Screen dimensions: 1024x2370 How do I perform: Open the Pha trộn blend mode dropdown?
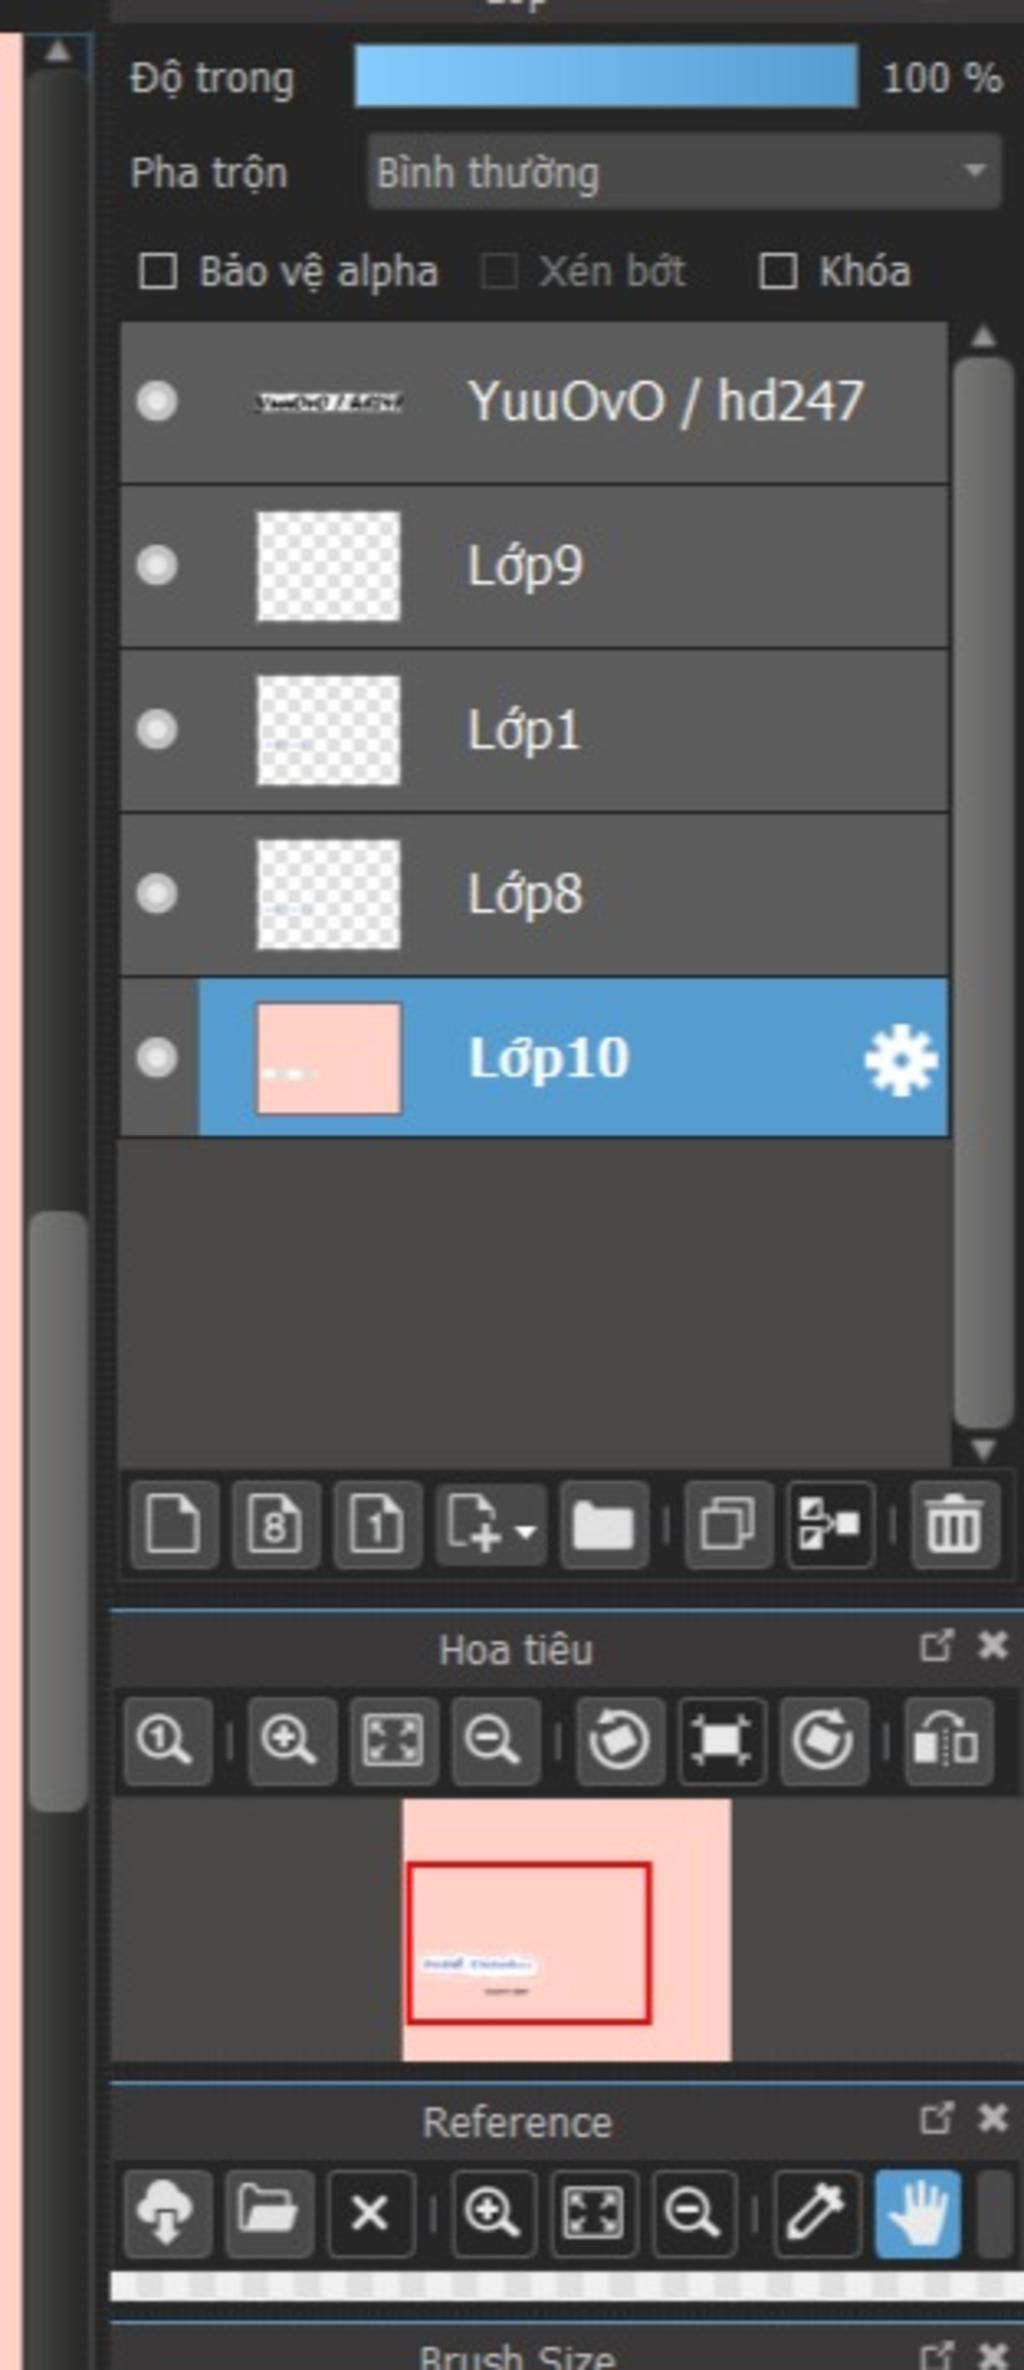(x=684, y=172)
